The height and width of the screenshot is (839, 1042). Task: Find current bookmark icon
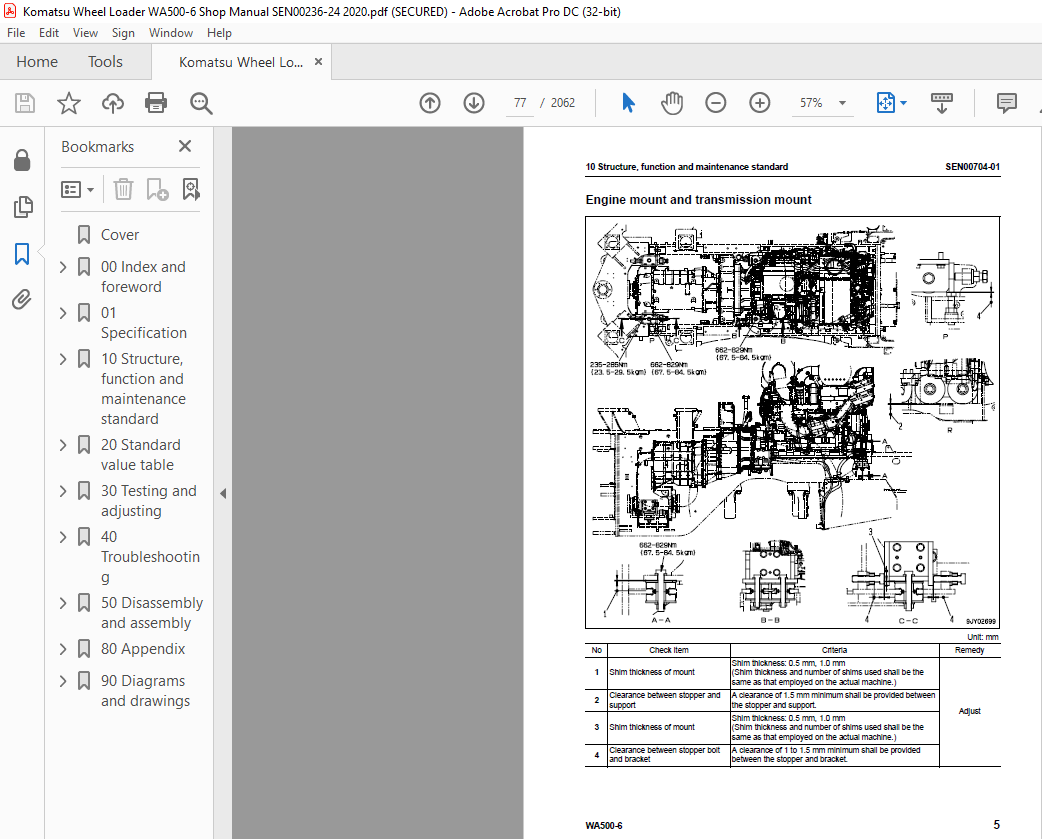[x=191, y=189]
